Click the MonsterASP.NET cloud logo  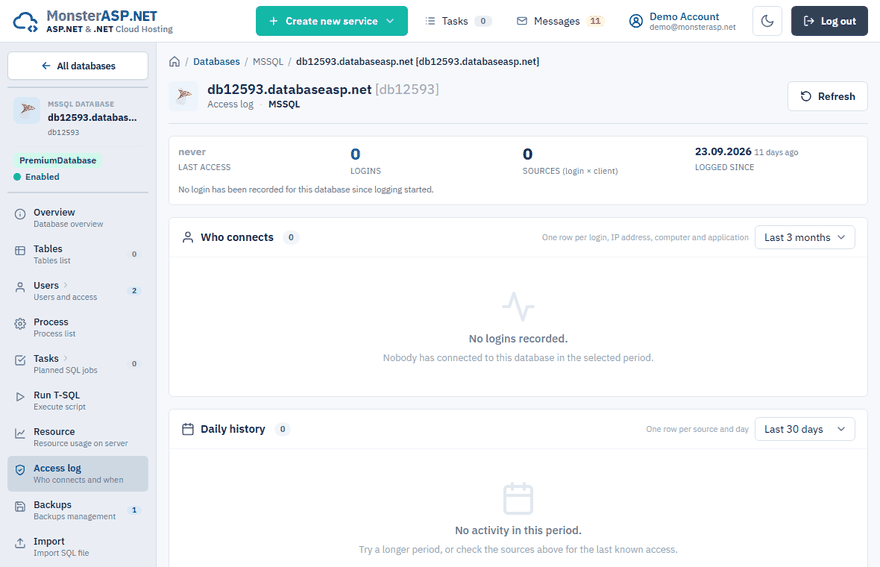[x=25, y=21]
